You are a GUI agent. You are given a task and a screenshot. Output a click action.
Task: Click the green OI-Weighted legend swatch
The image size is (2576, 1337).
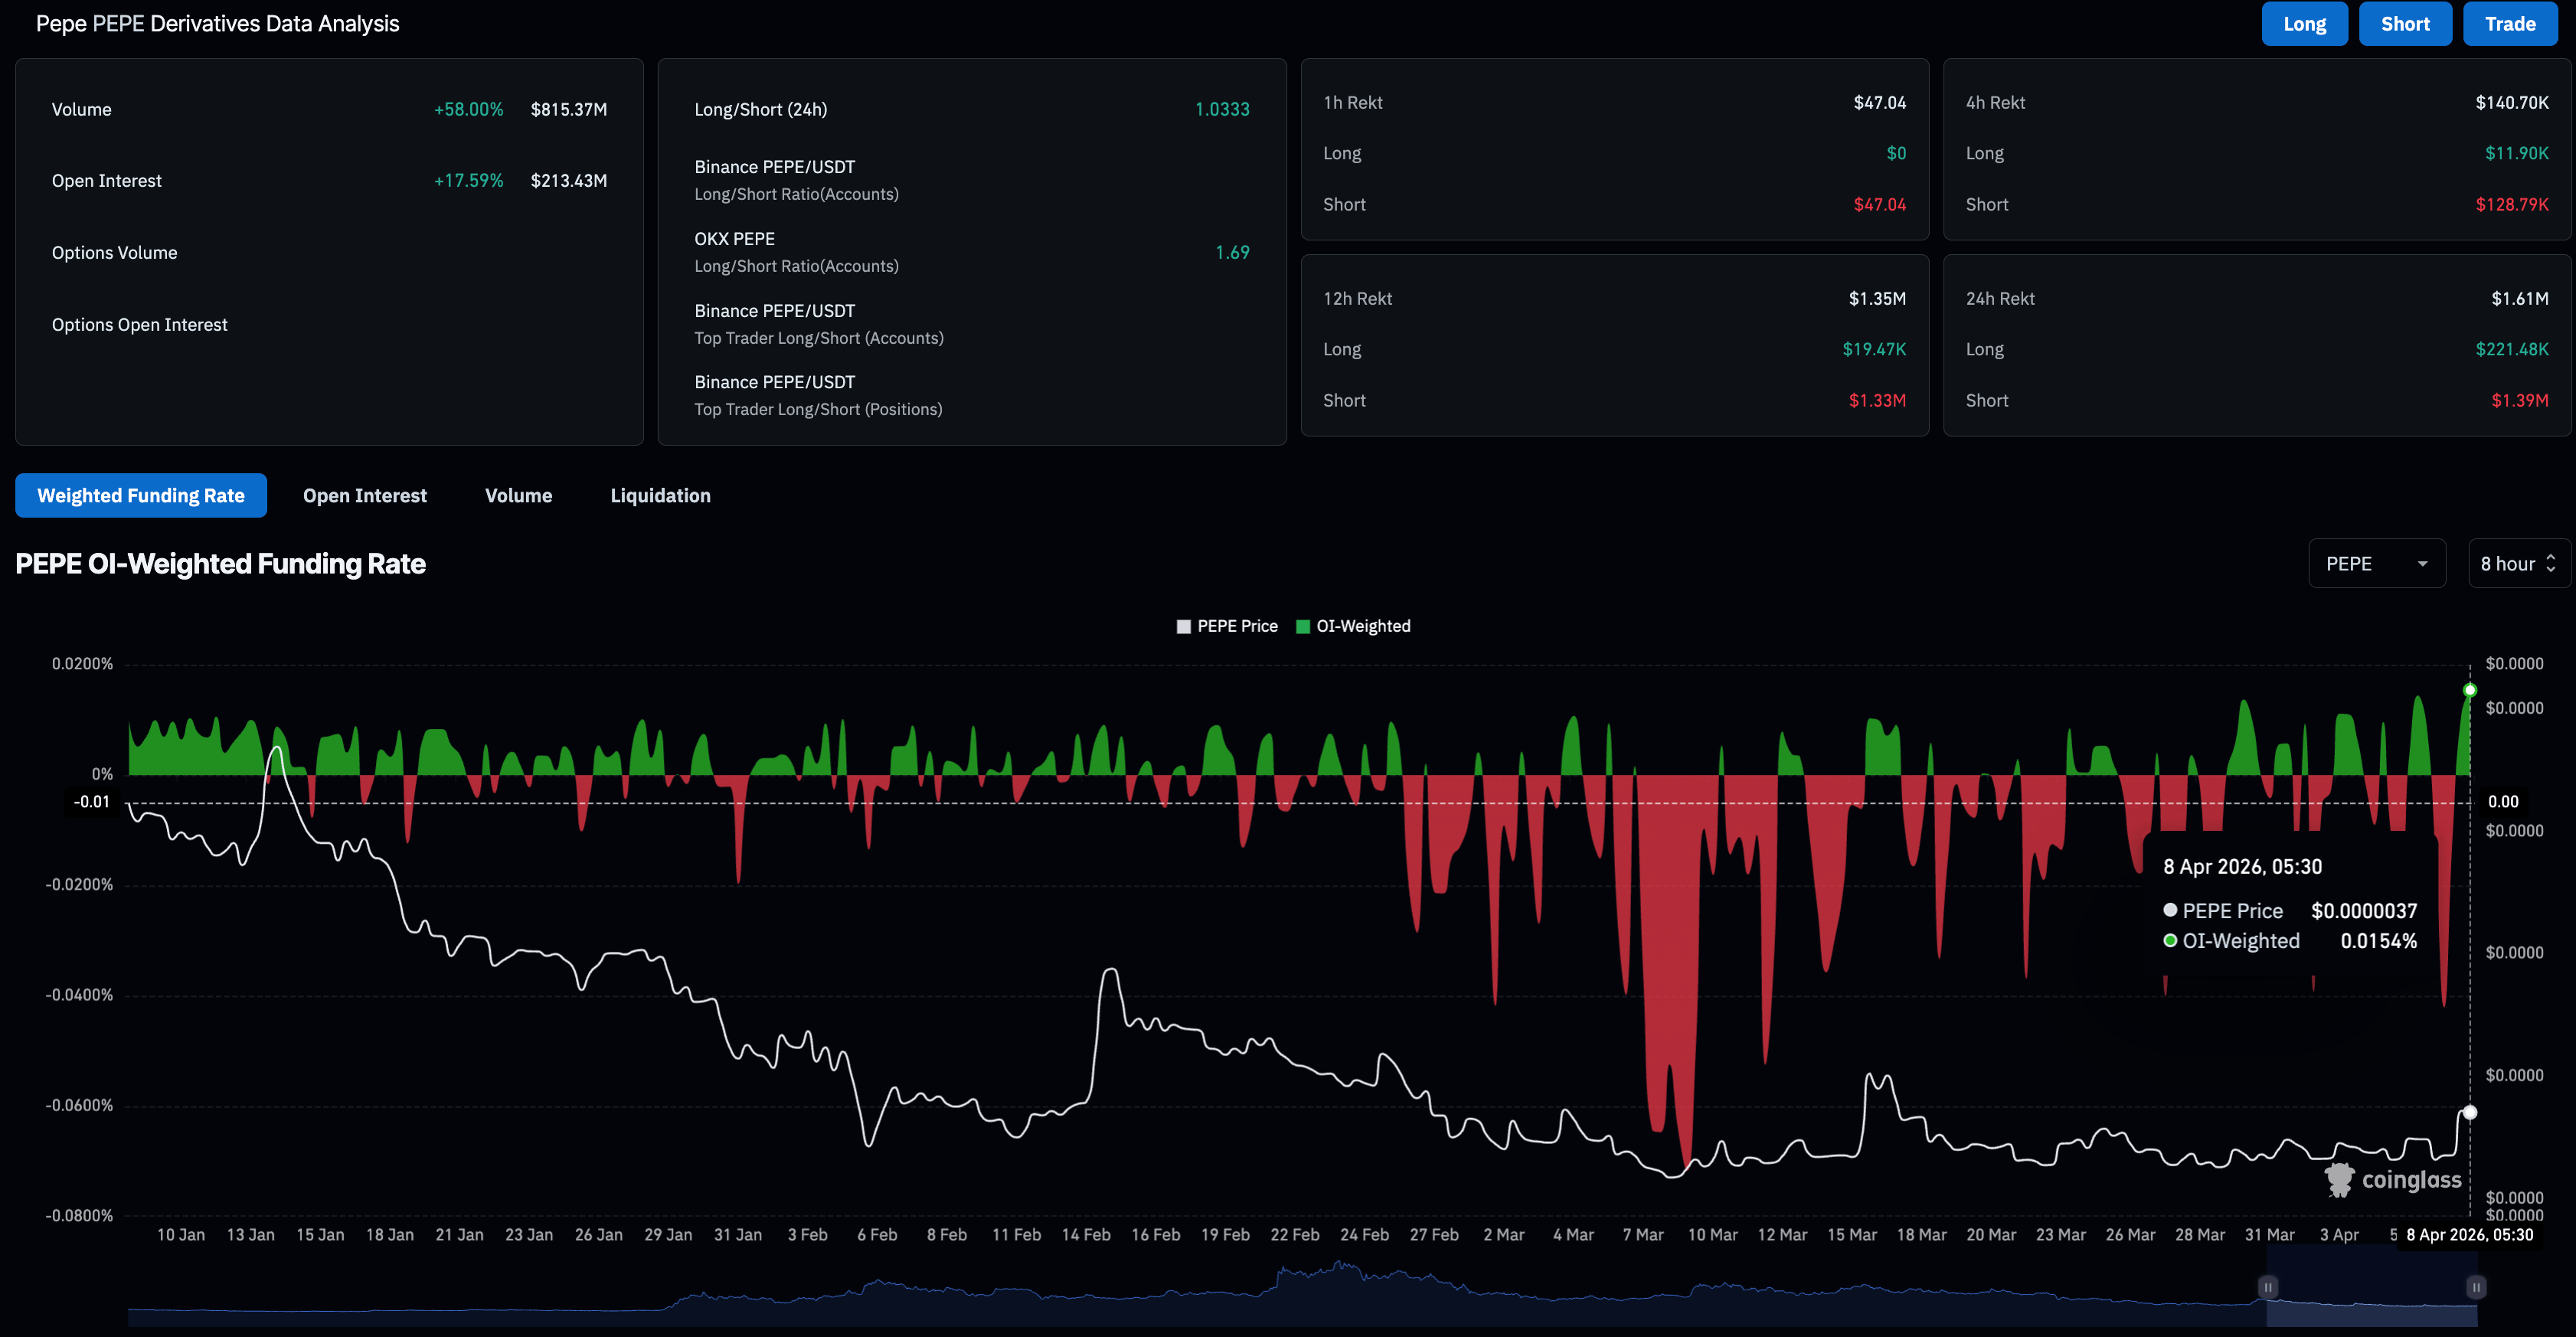1303,627
